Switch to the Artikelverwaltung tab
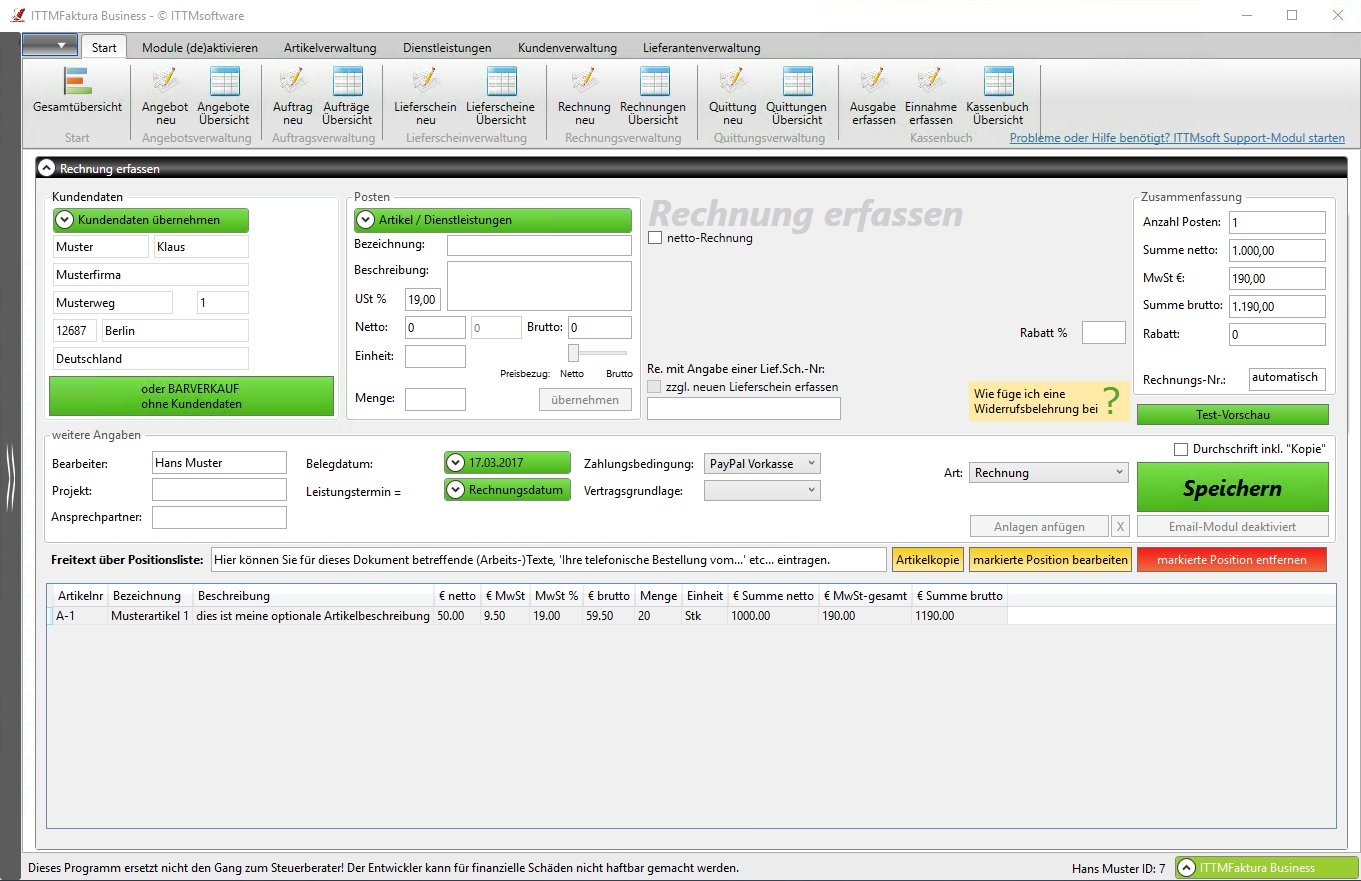This screenshot has width=1361, height=881. tap(330, 47)
